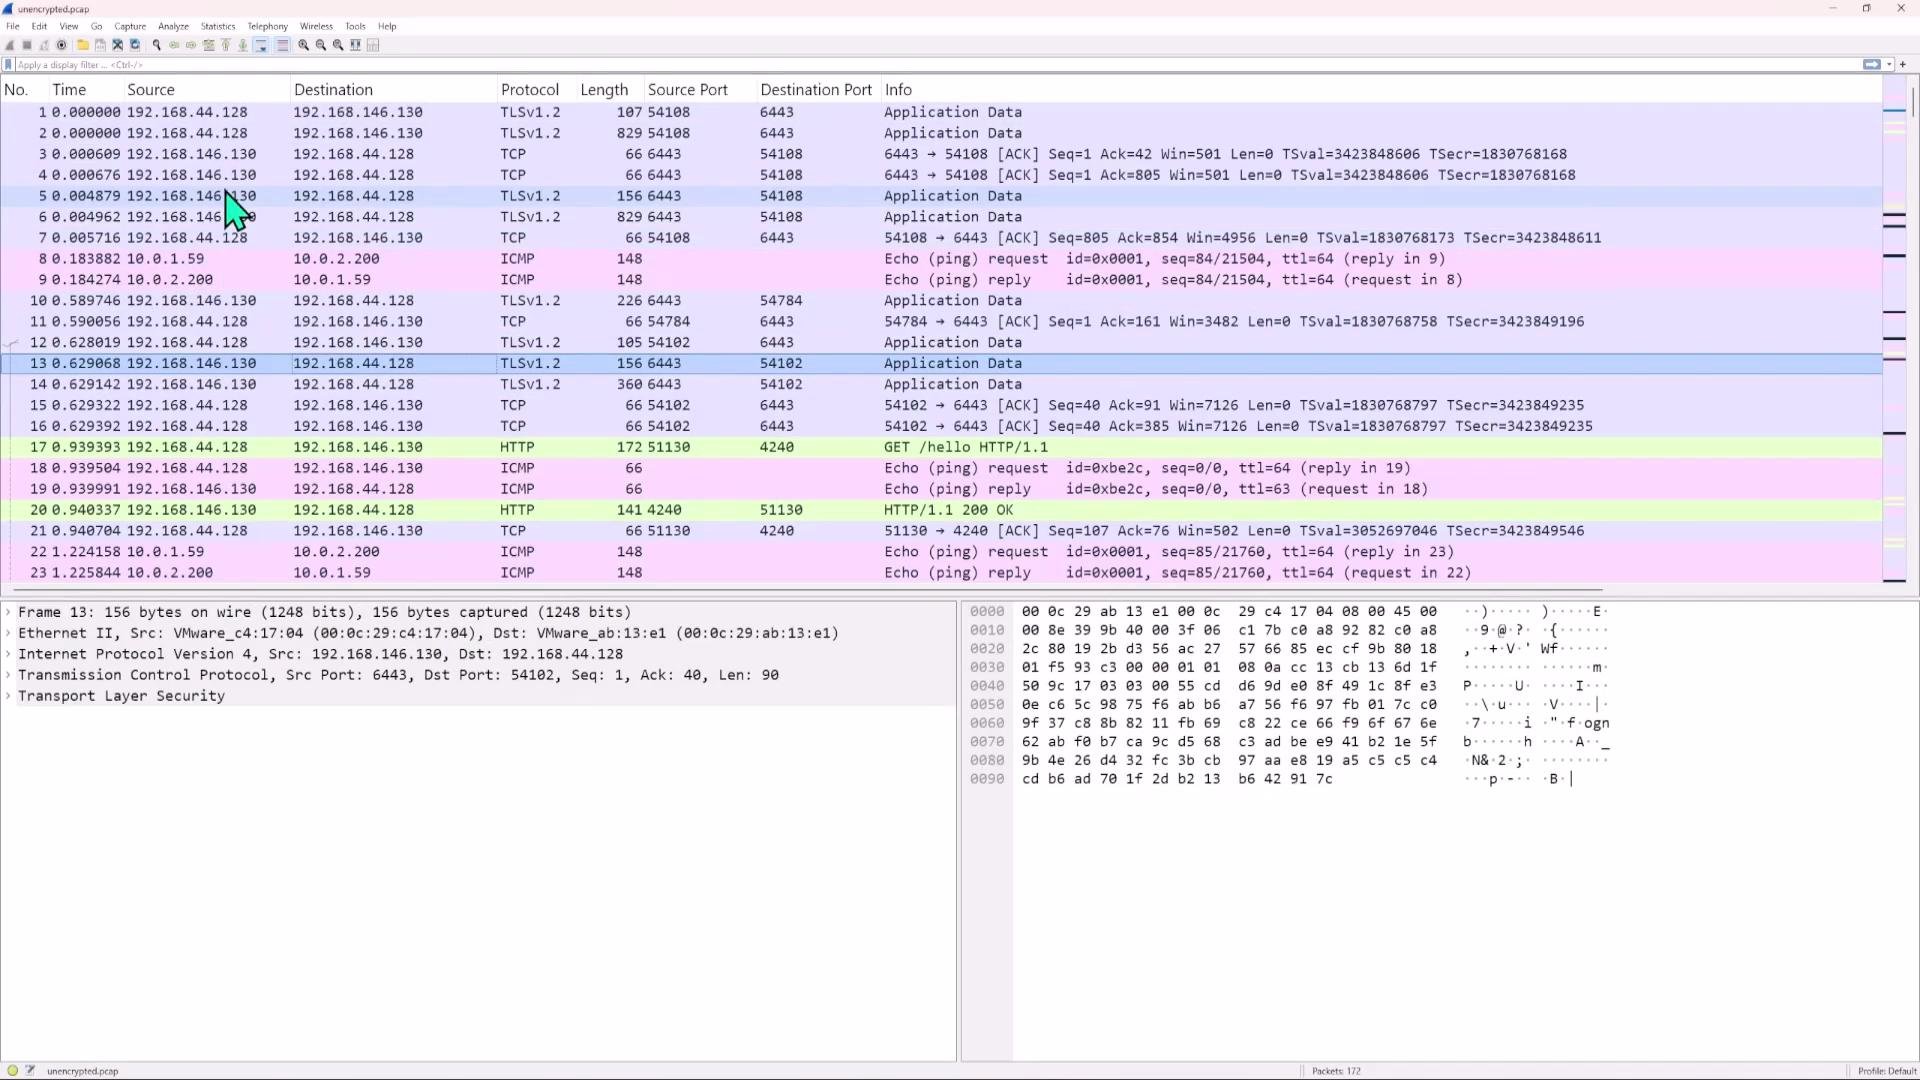Select packet 17 GET /hello HTTP/1.1

[x=941, y=447]
